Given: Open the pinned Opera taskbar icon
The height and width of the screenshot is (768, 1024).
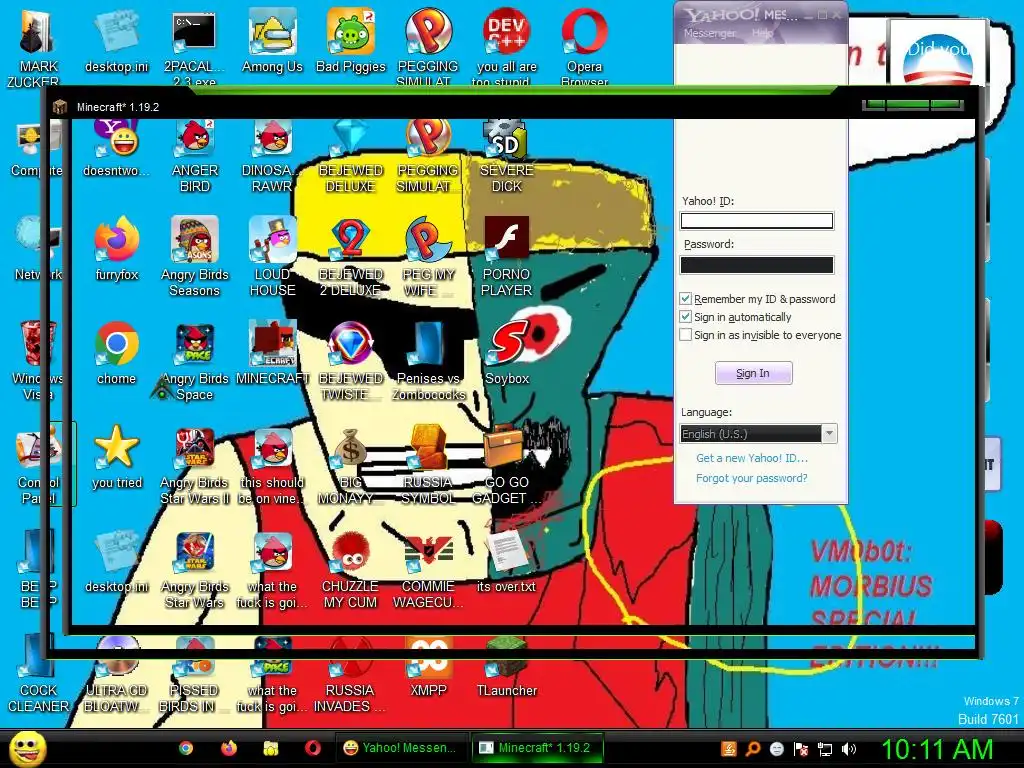Looking at the screenshot, I should pyautogui.click(x=313, y=748).
